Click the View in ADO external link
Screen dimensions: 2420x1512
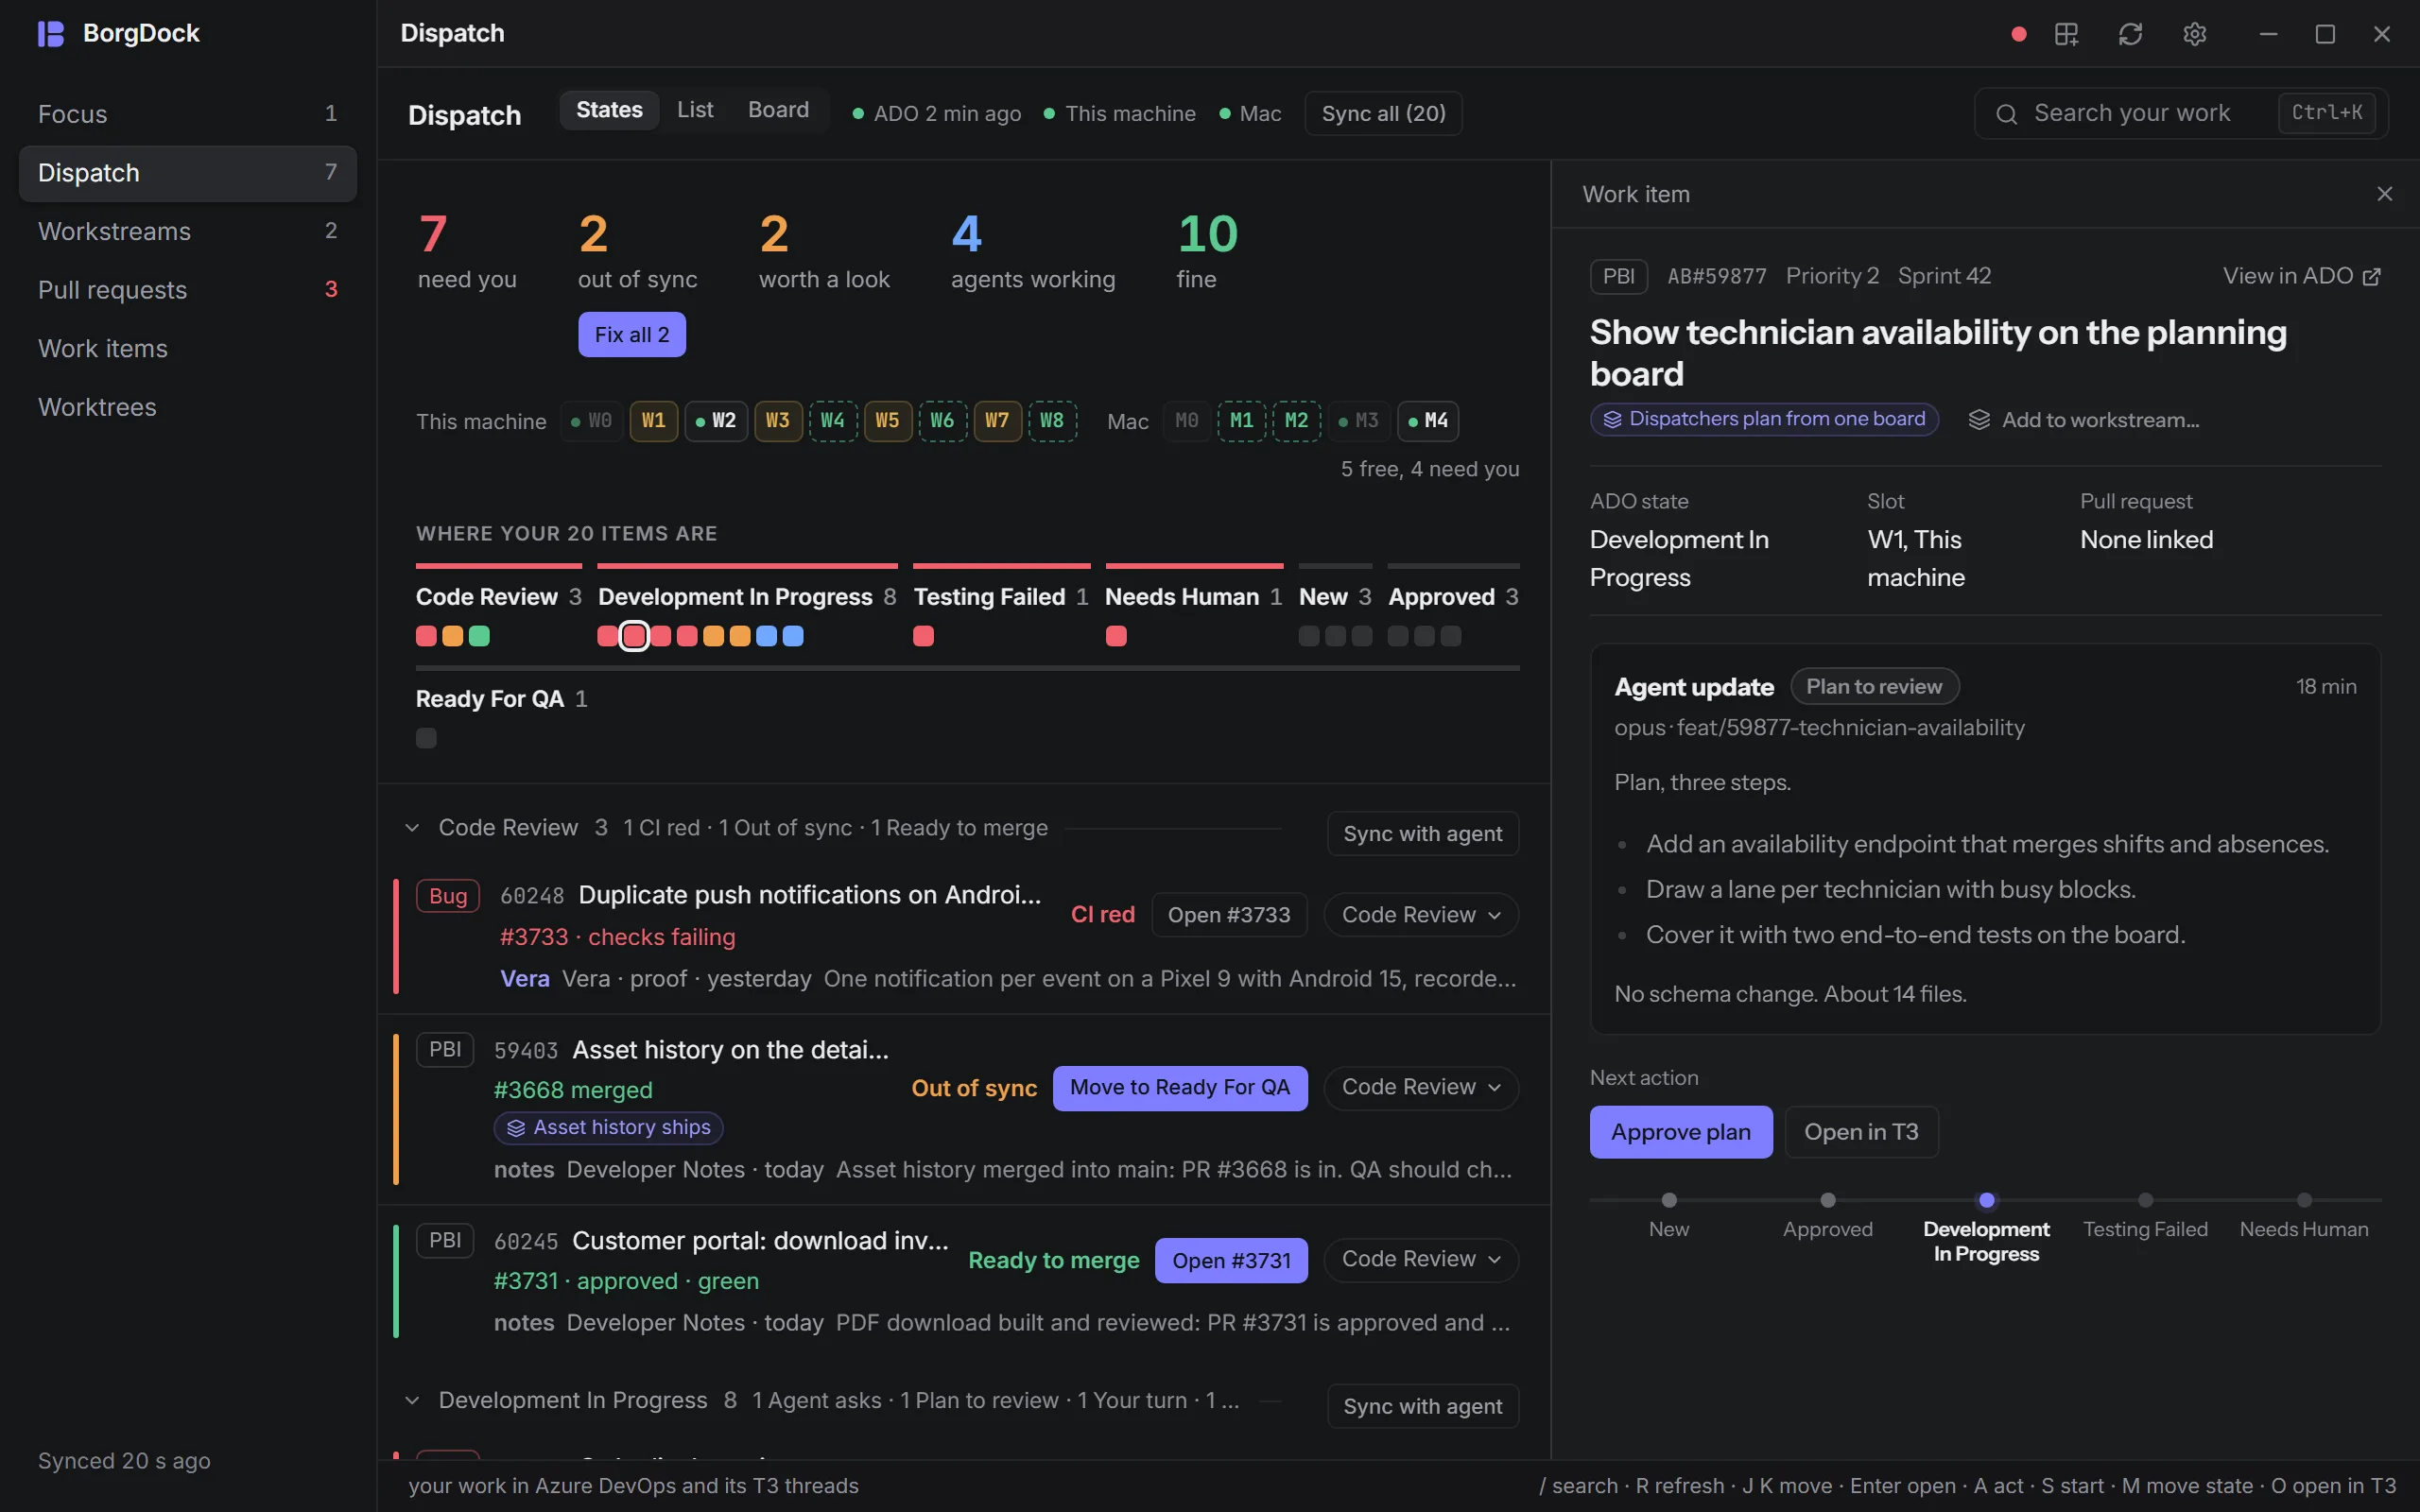(2301, 276)
